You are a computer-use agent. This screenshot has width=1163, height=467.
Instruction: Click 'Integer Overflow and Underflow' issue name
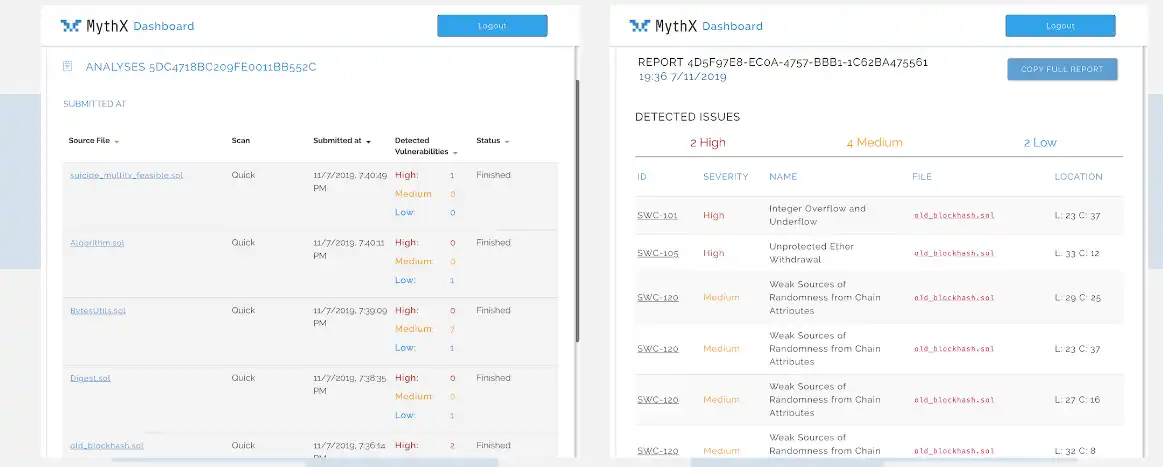pyautogui.click(x=817, y=215)
